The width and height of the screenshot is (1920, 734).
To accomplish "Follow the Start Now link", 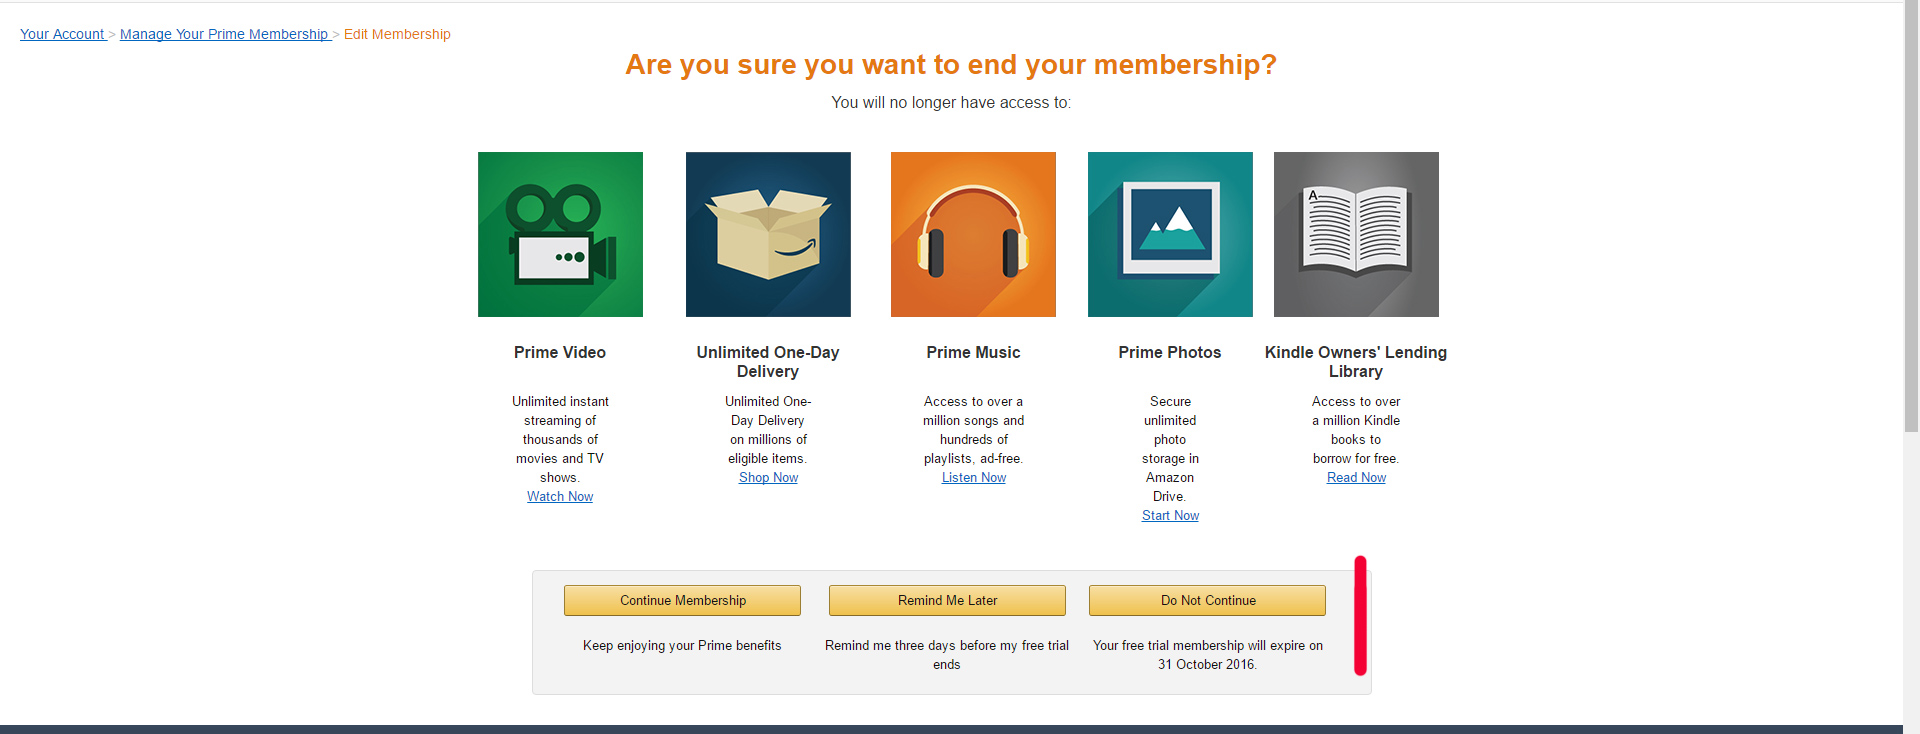I will [1170, 516].
